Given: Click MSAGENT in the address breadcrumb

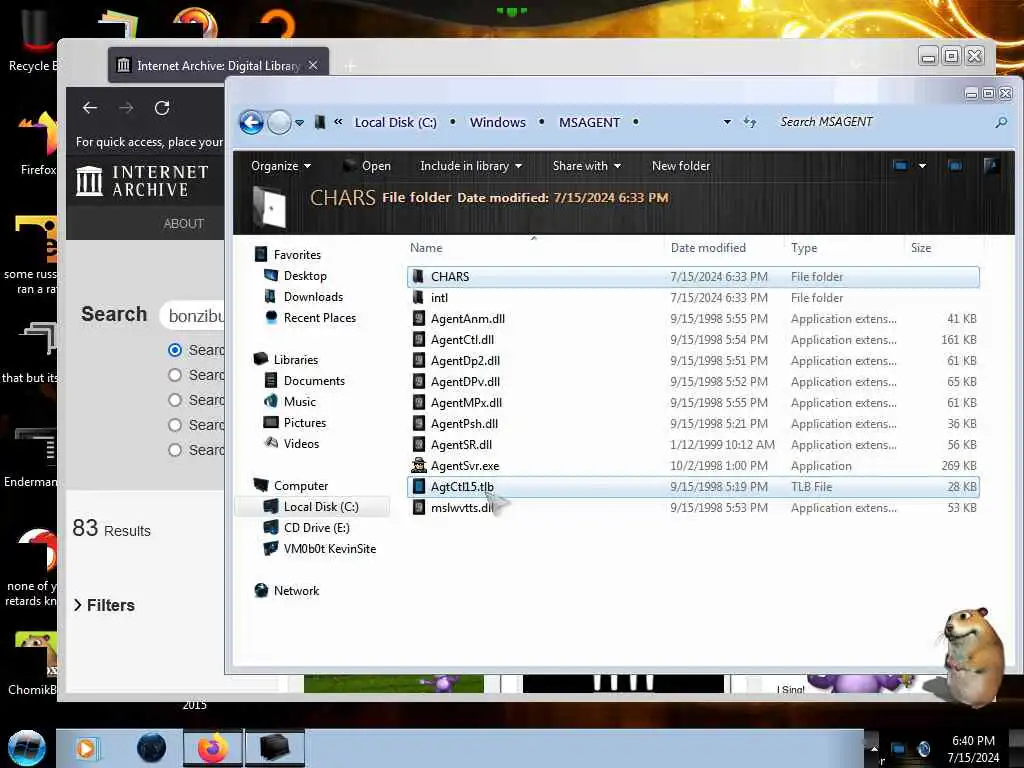Looking at the screenshot, I should coord(589,122).
